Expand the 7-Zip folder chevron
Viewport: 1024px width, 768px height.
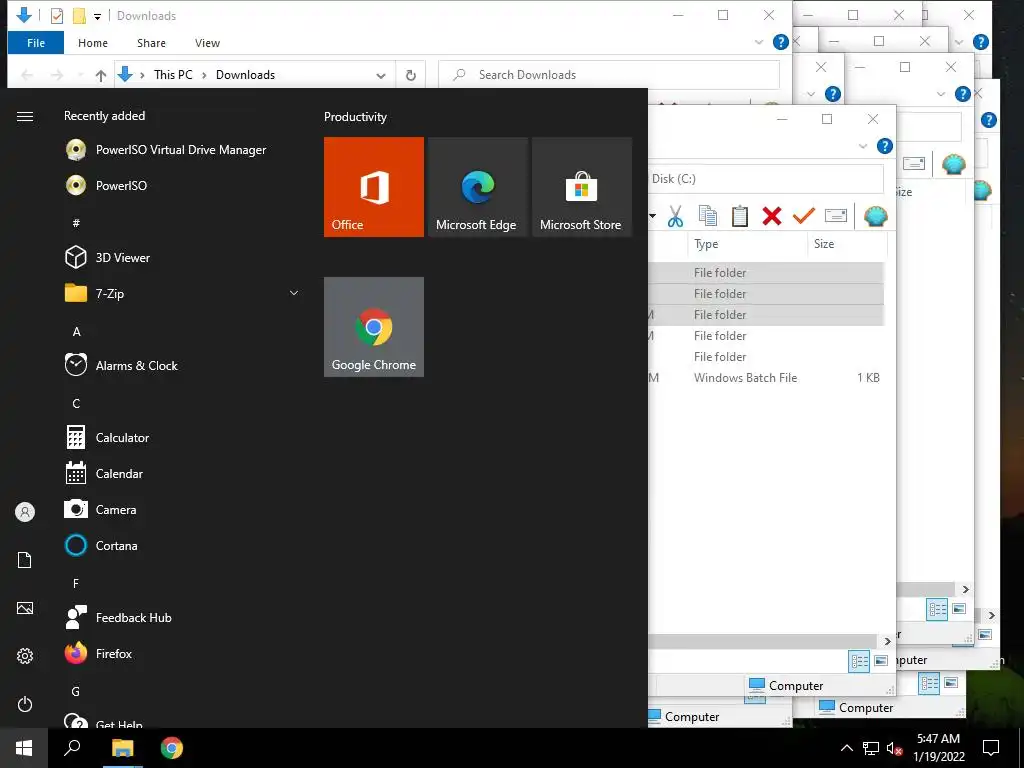294,293
